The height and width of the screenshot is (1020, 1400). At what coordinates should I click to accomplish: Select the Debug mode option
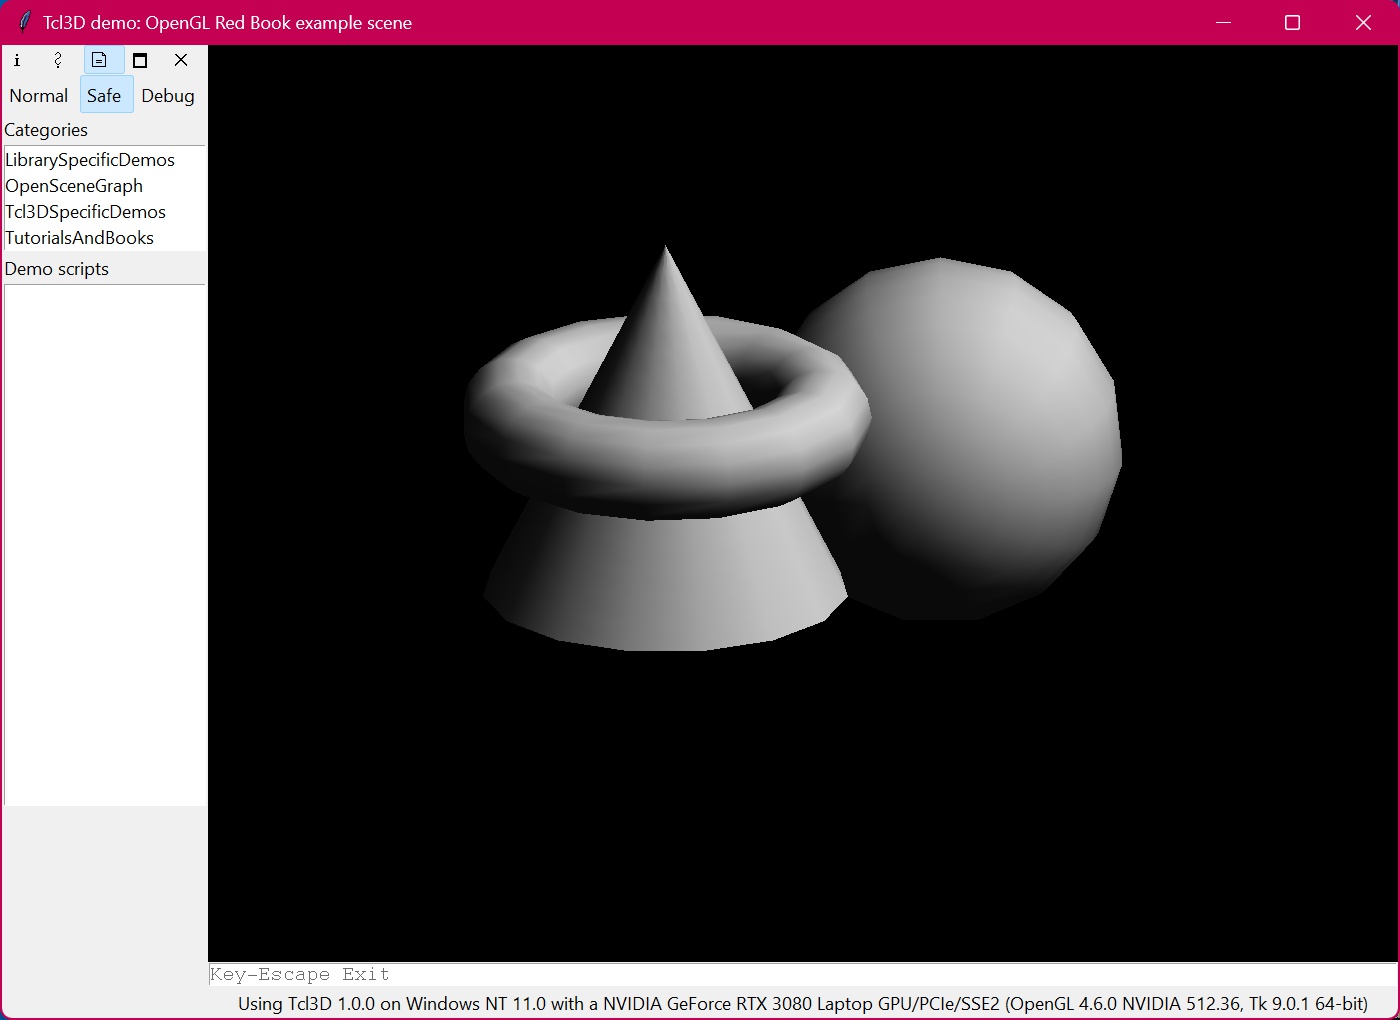[168, 96]
